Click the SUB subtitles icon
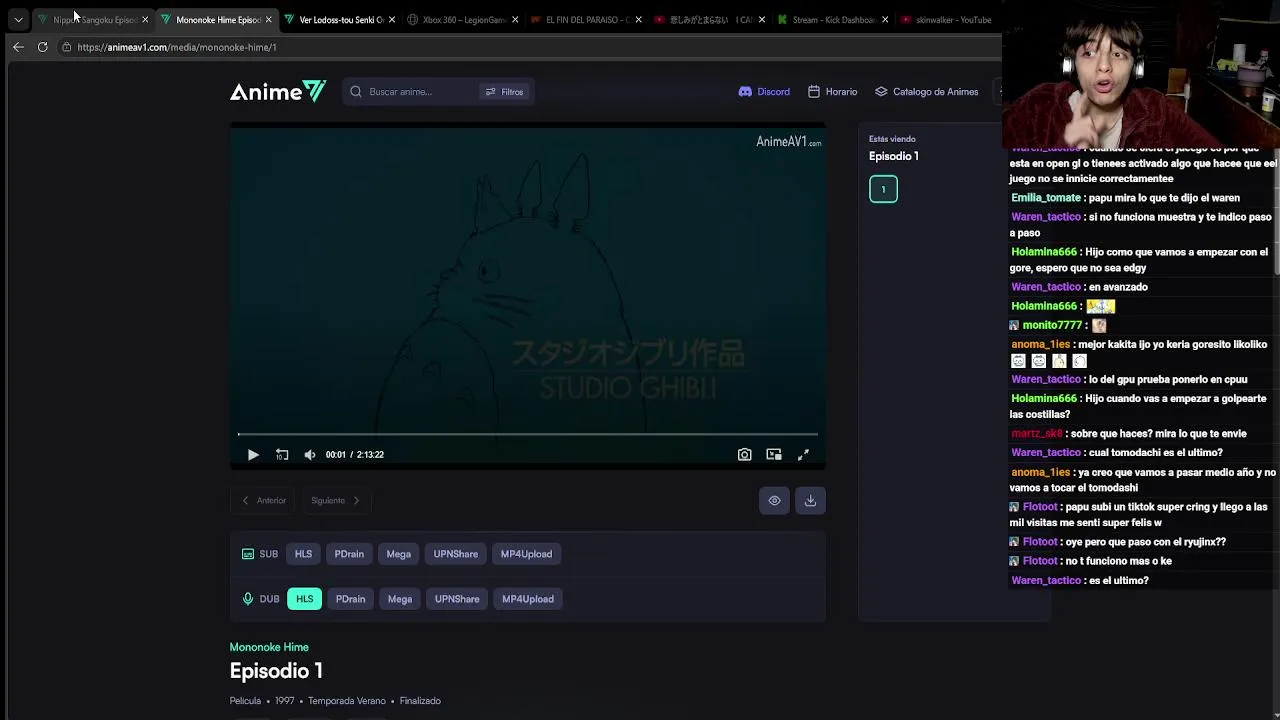The width and height of the screenshot is (1280, 720). coord(248,554)
